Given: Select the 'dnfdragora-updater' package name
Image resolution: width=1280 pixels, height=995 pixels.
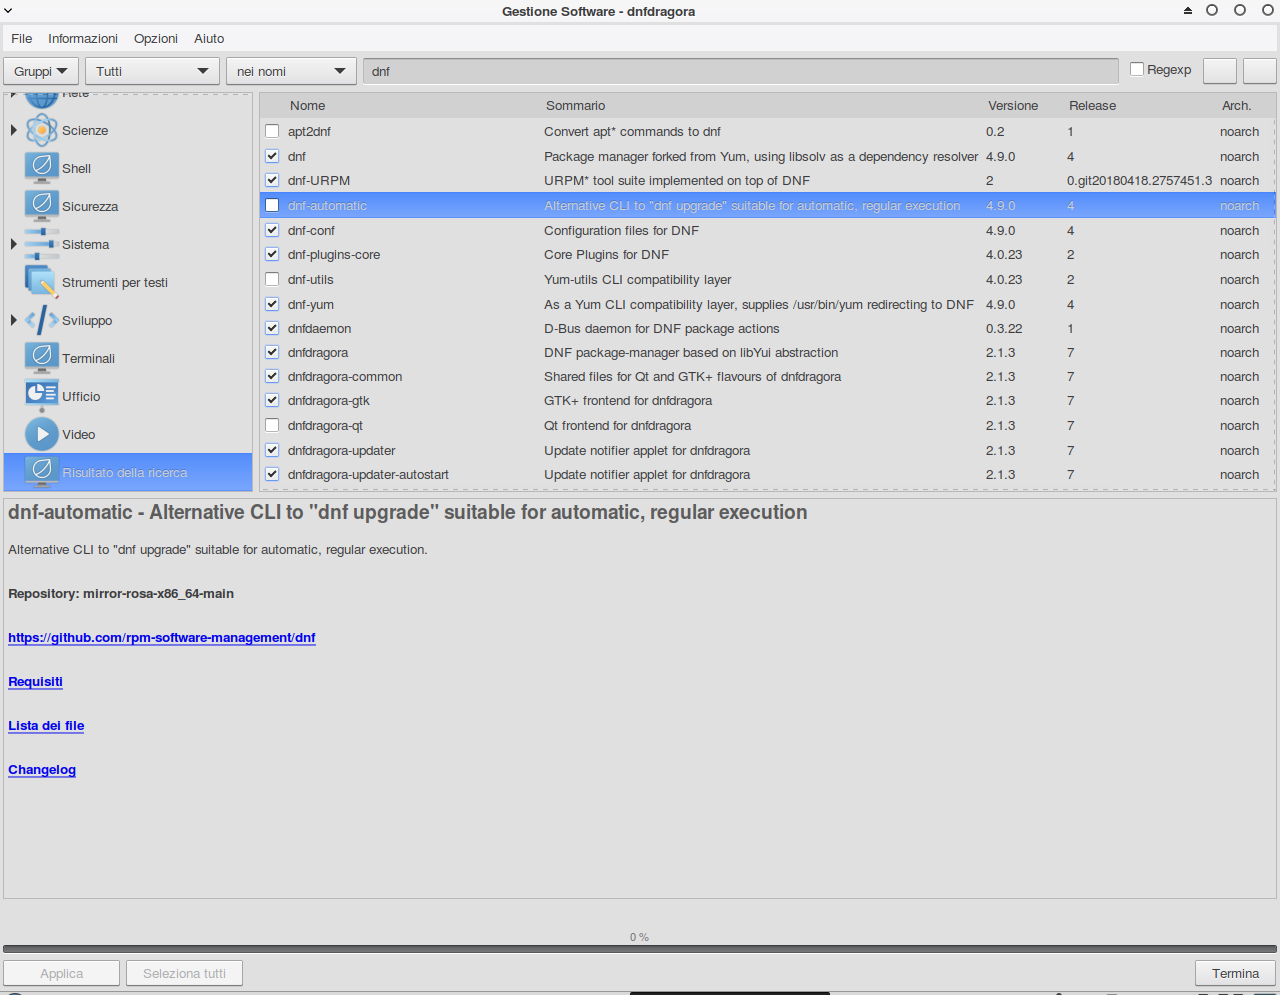Looking at the screenshot, I should point(341,450).
